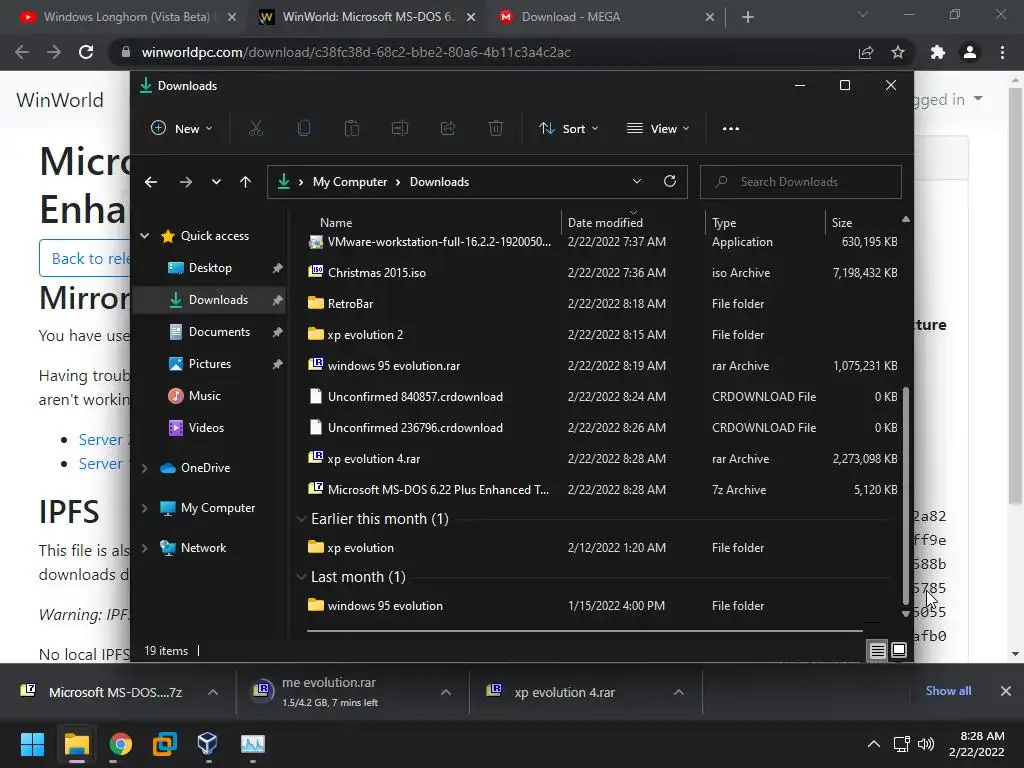Switch to large thumbnails view in status bar
This screenshot has width=1024, height=768.
(x=899, y=650)
